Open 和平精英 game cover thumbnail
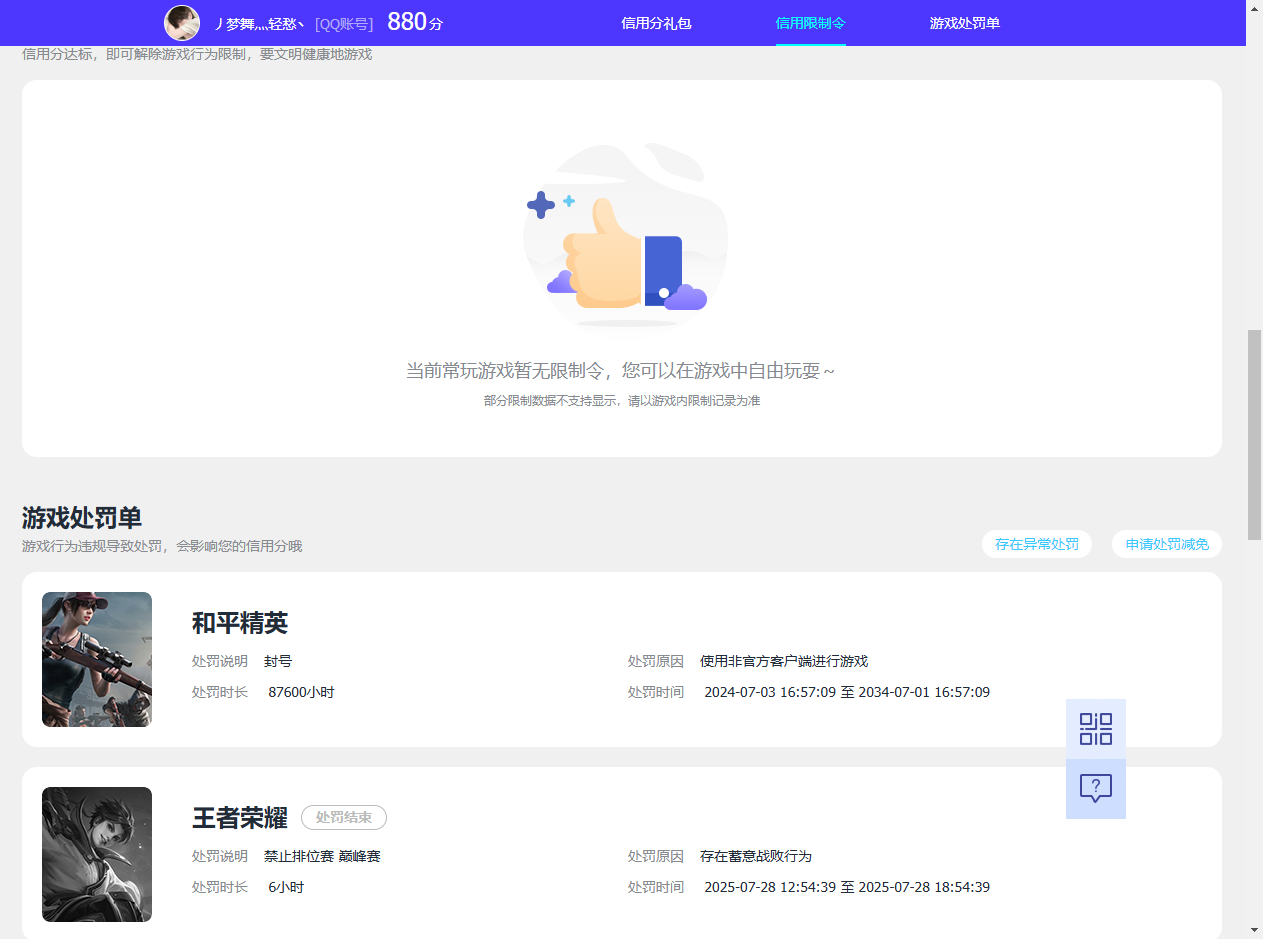 point(97,659)
